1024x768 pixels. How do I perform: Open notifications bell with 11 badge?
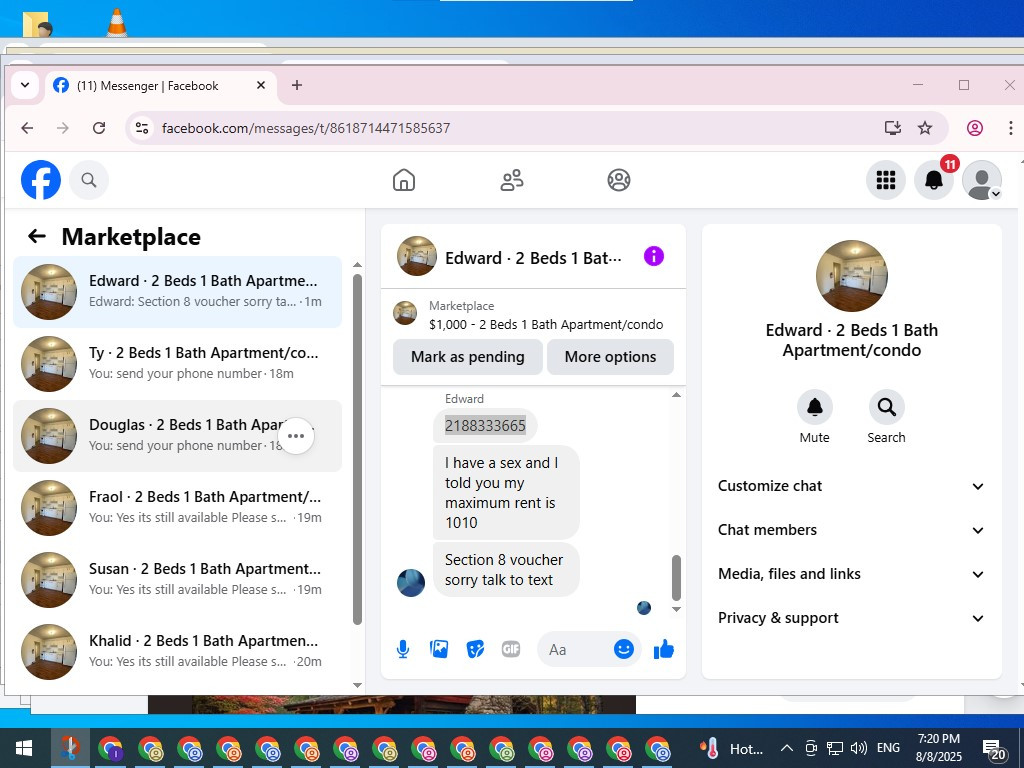click(x=934, y=180)
